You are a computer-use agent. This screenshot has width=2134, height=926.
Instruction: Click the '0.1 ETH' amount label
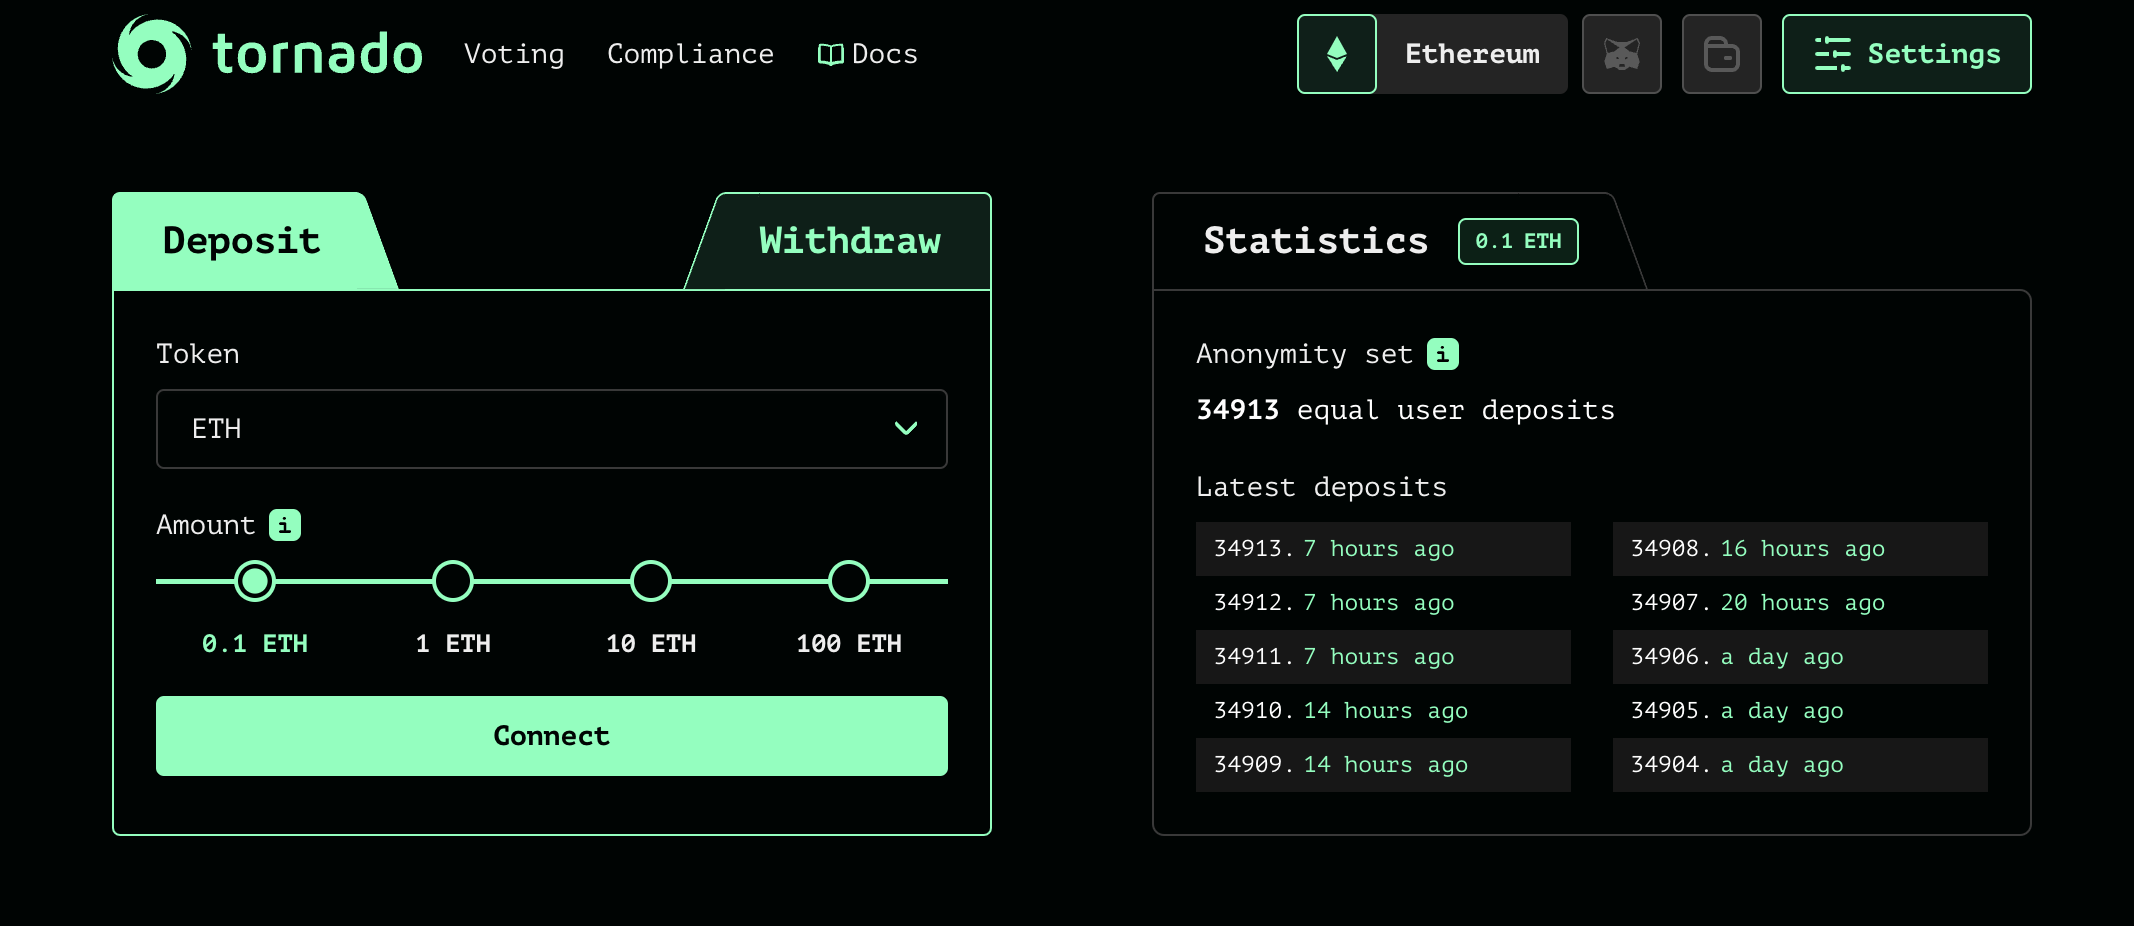[255, 644]
